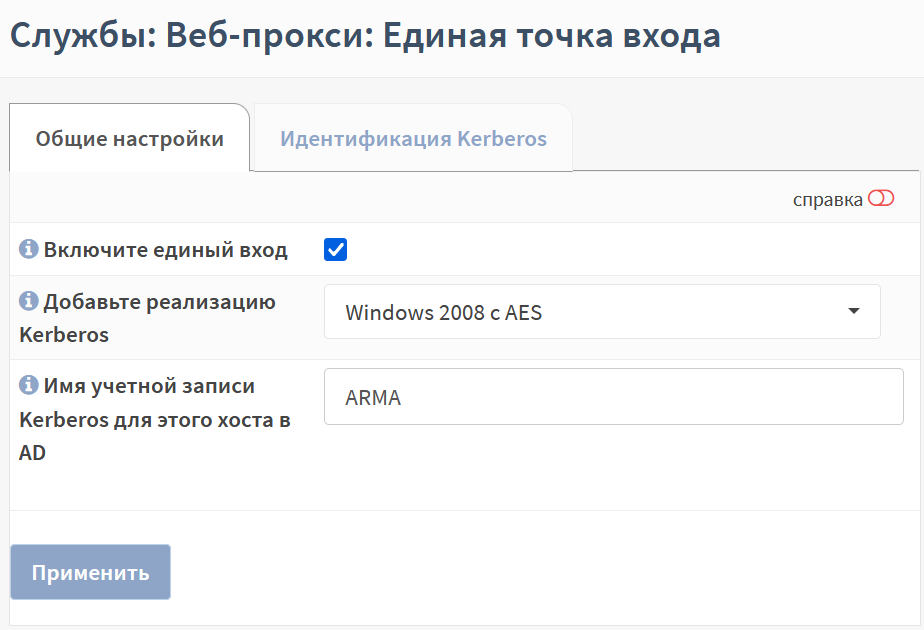
Task: Click the "ARMA" text inside the input
Action: 373,398
